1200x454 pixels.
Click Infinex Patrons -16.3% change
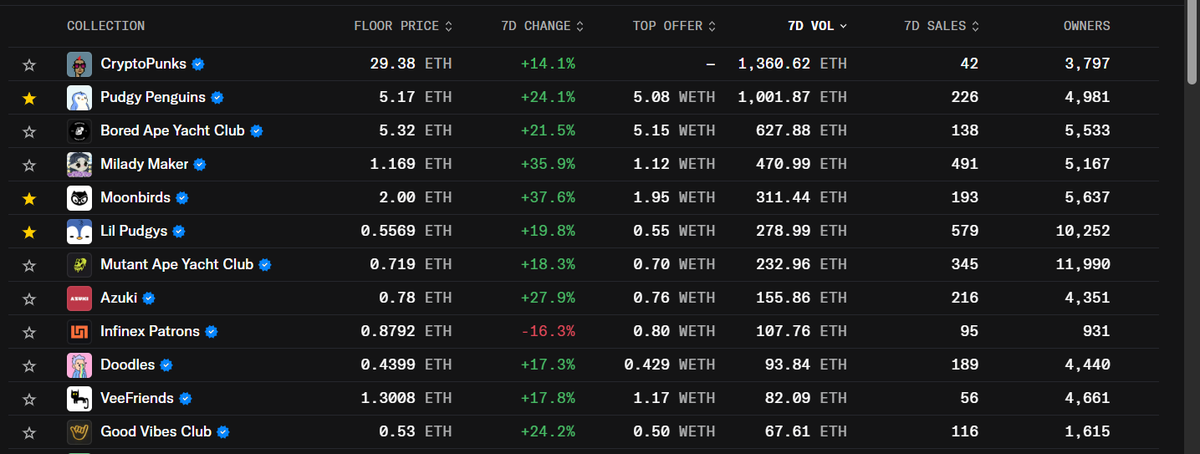pyautogui.click(x=548, y=331)
